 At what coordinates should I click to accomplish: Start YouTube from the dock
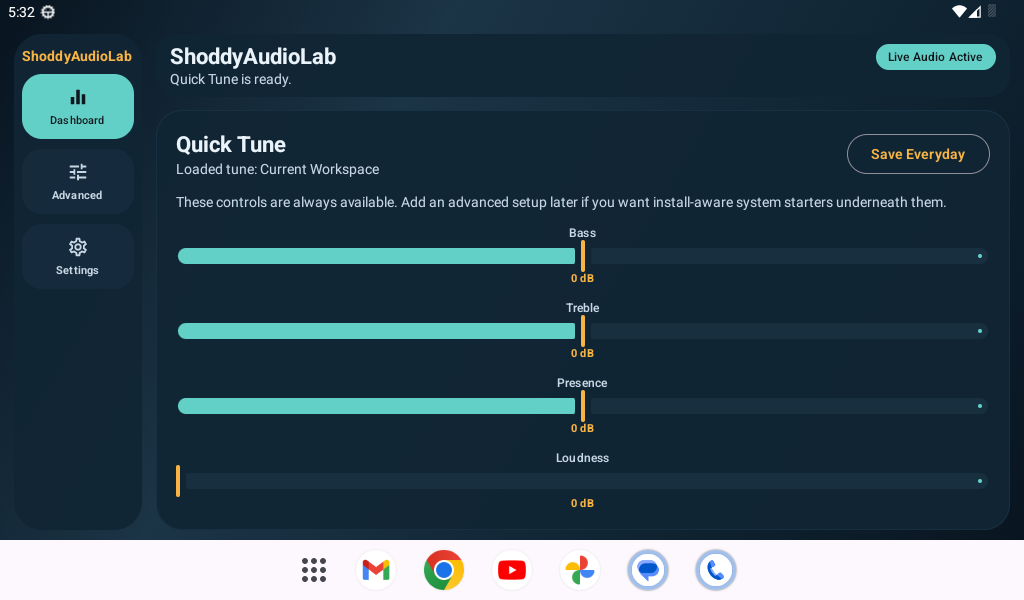tap(511, 570)
